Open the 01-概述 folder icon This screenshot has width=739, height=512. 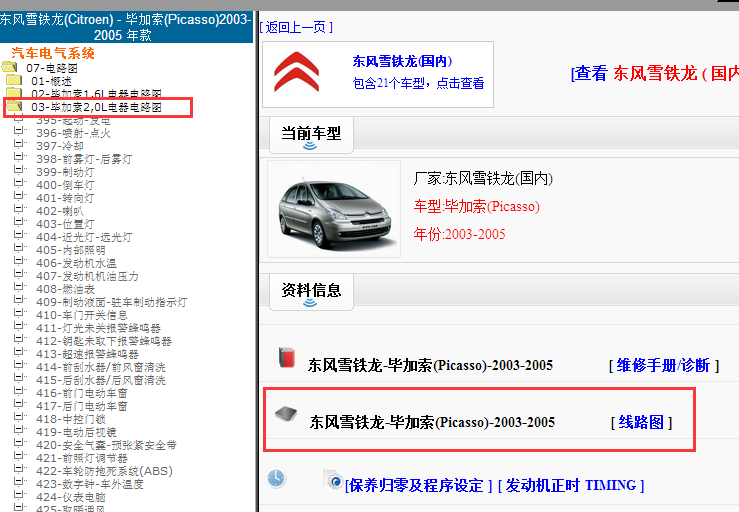14,80
